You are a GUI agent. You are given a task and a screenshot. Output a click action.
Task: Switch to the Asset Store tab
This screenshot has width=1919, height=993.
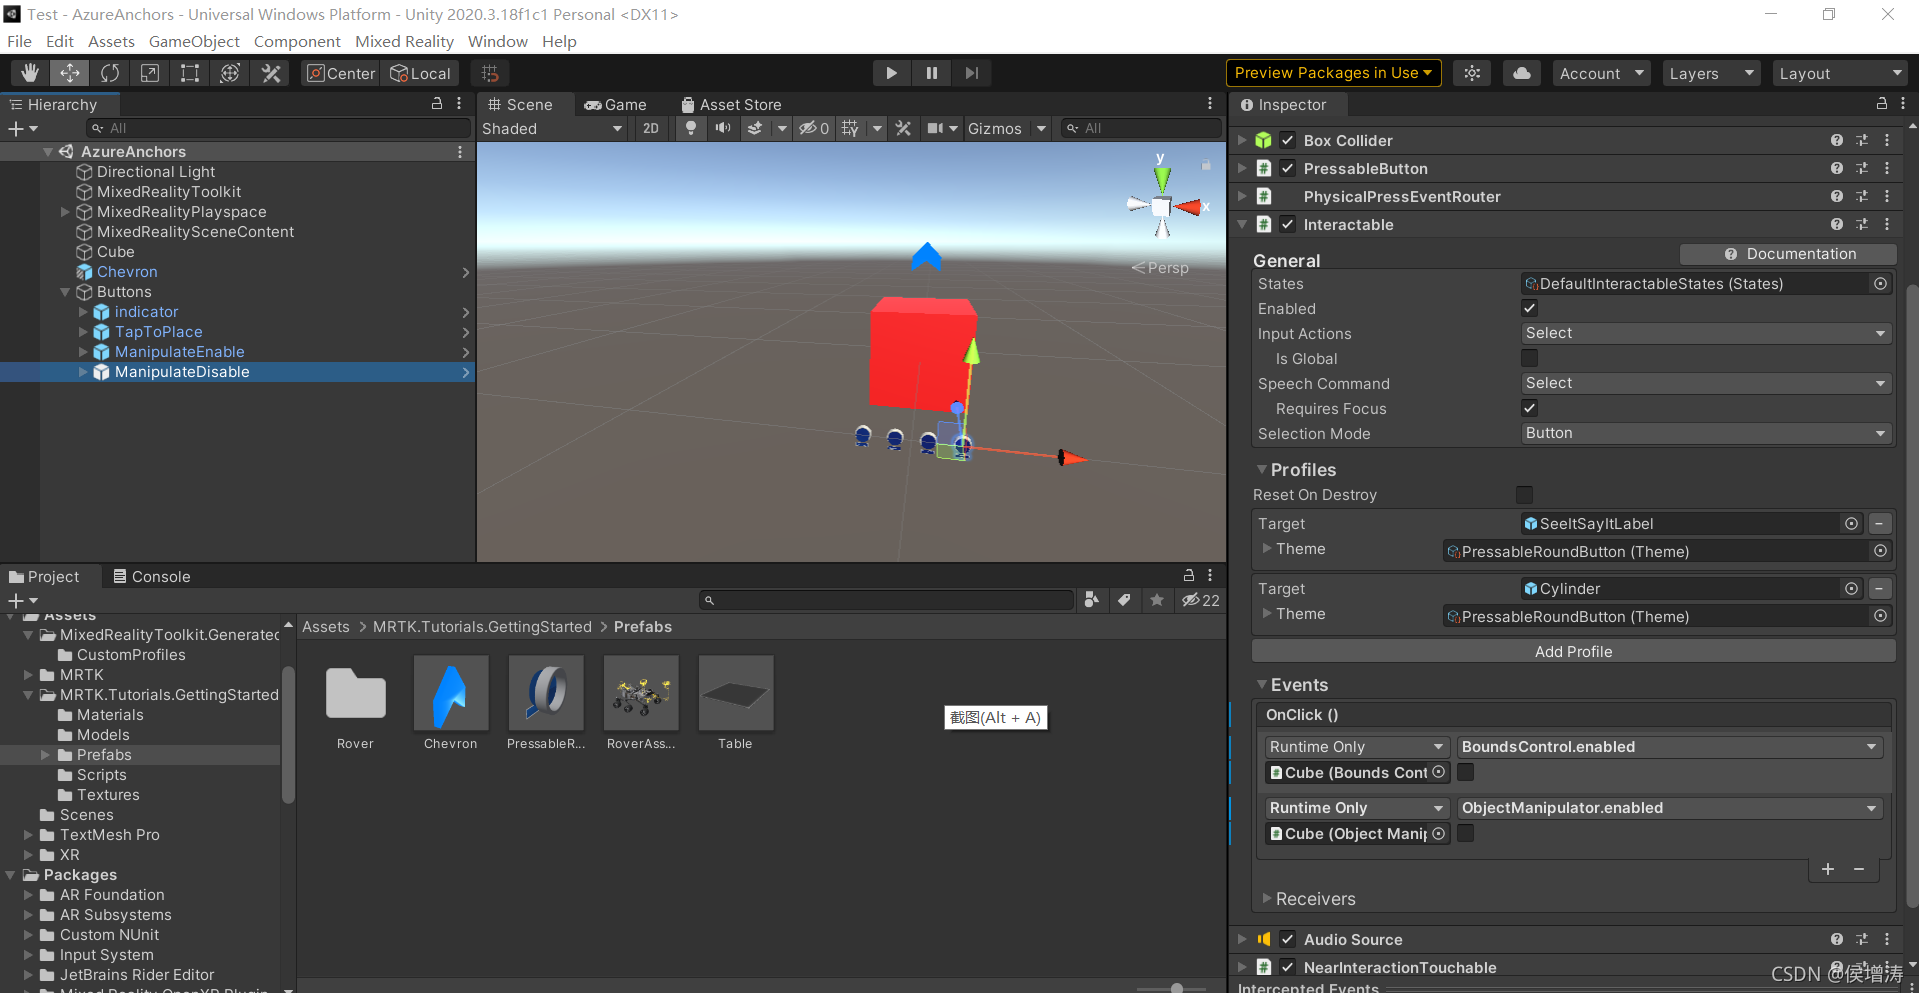pos(731,104)
